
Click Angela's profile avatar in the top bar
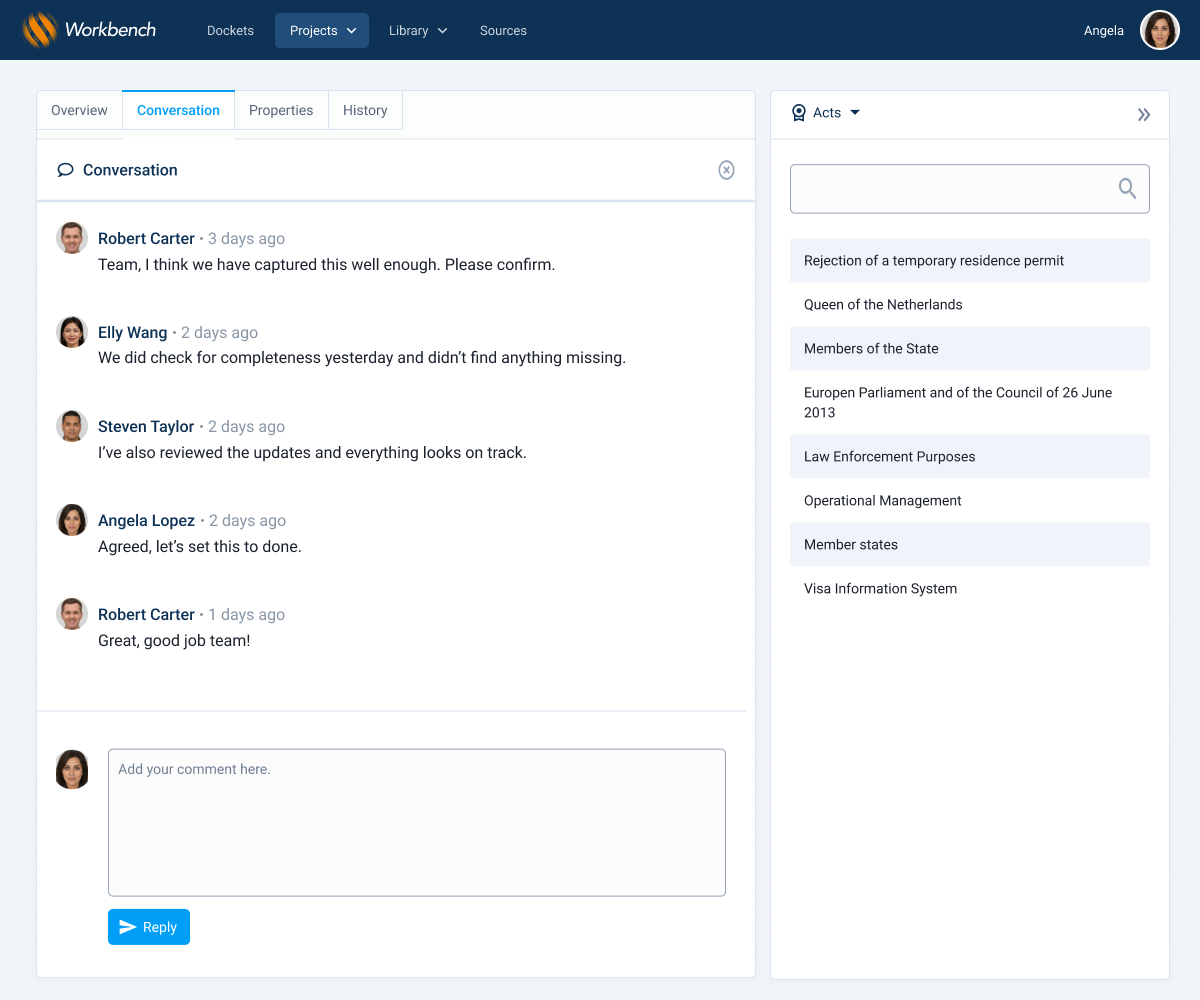point(1159,30)
